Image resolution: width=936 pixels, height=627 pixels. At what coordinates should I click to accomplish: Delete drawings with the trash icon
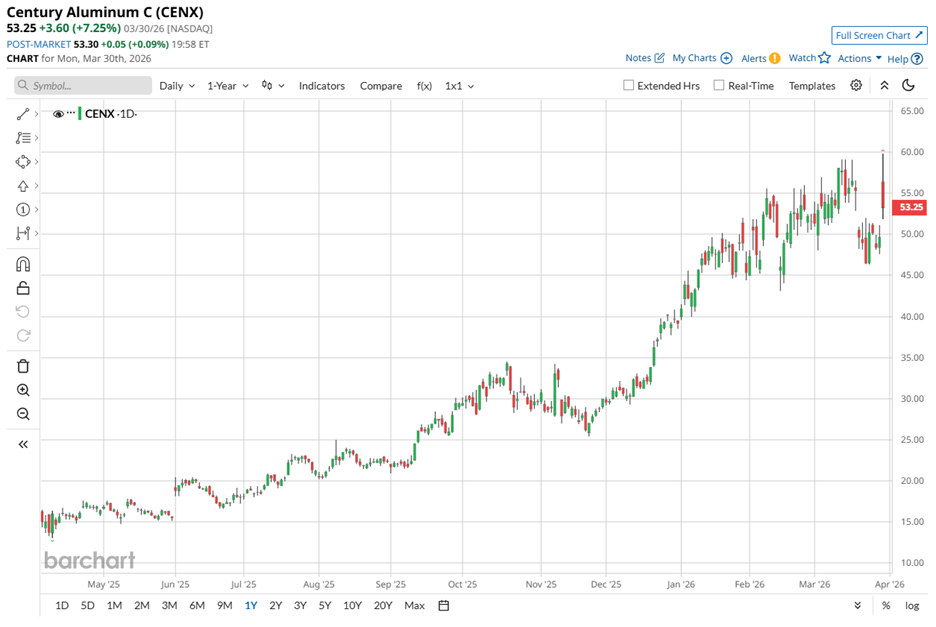[x=23, y=366]
